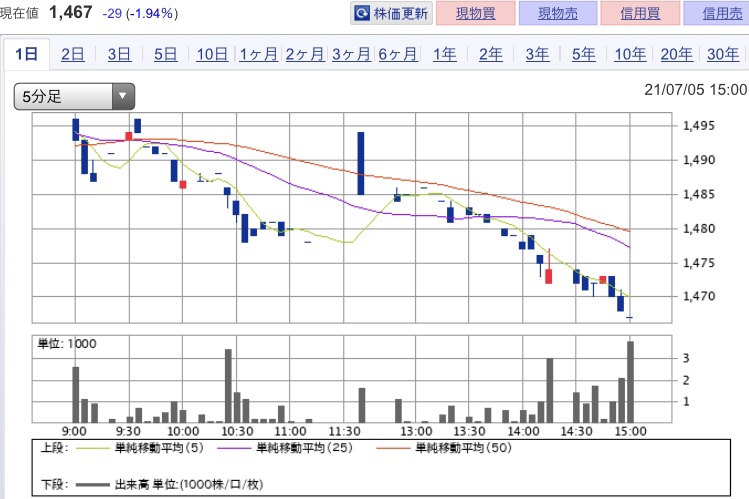
Task: Show the 1年 chart
Action: (x=444, y=54)
